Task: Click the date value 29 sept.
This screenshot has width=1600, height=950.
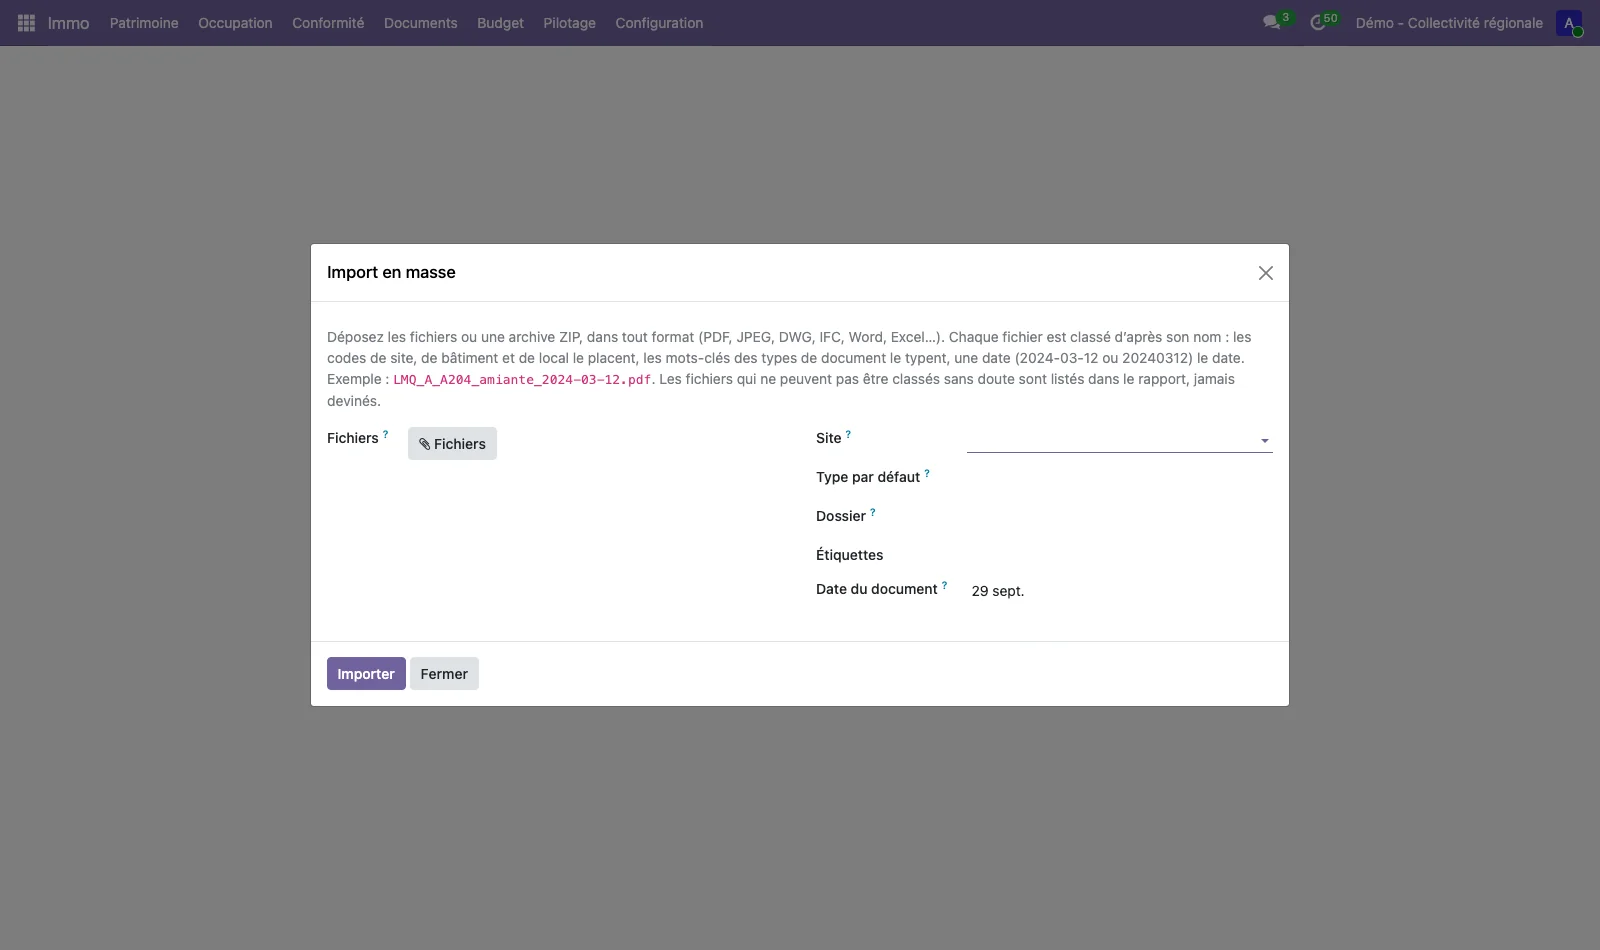Action: click(998, 591)
